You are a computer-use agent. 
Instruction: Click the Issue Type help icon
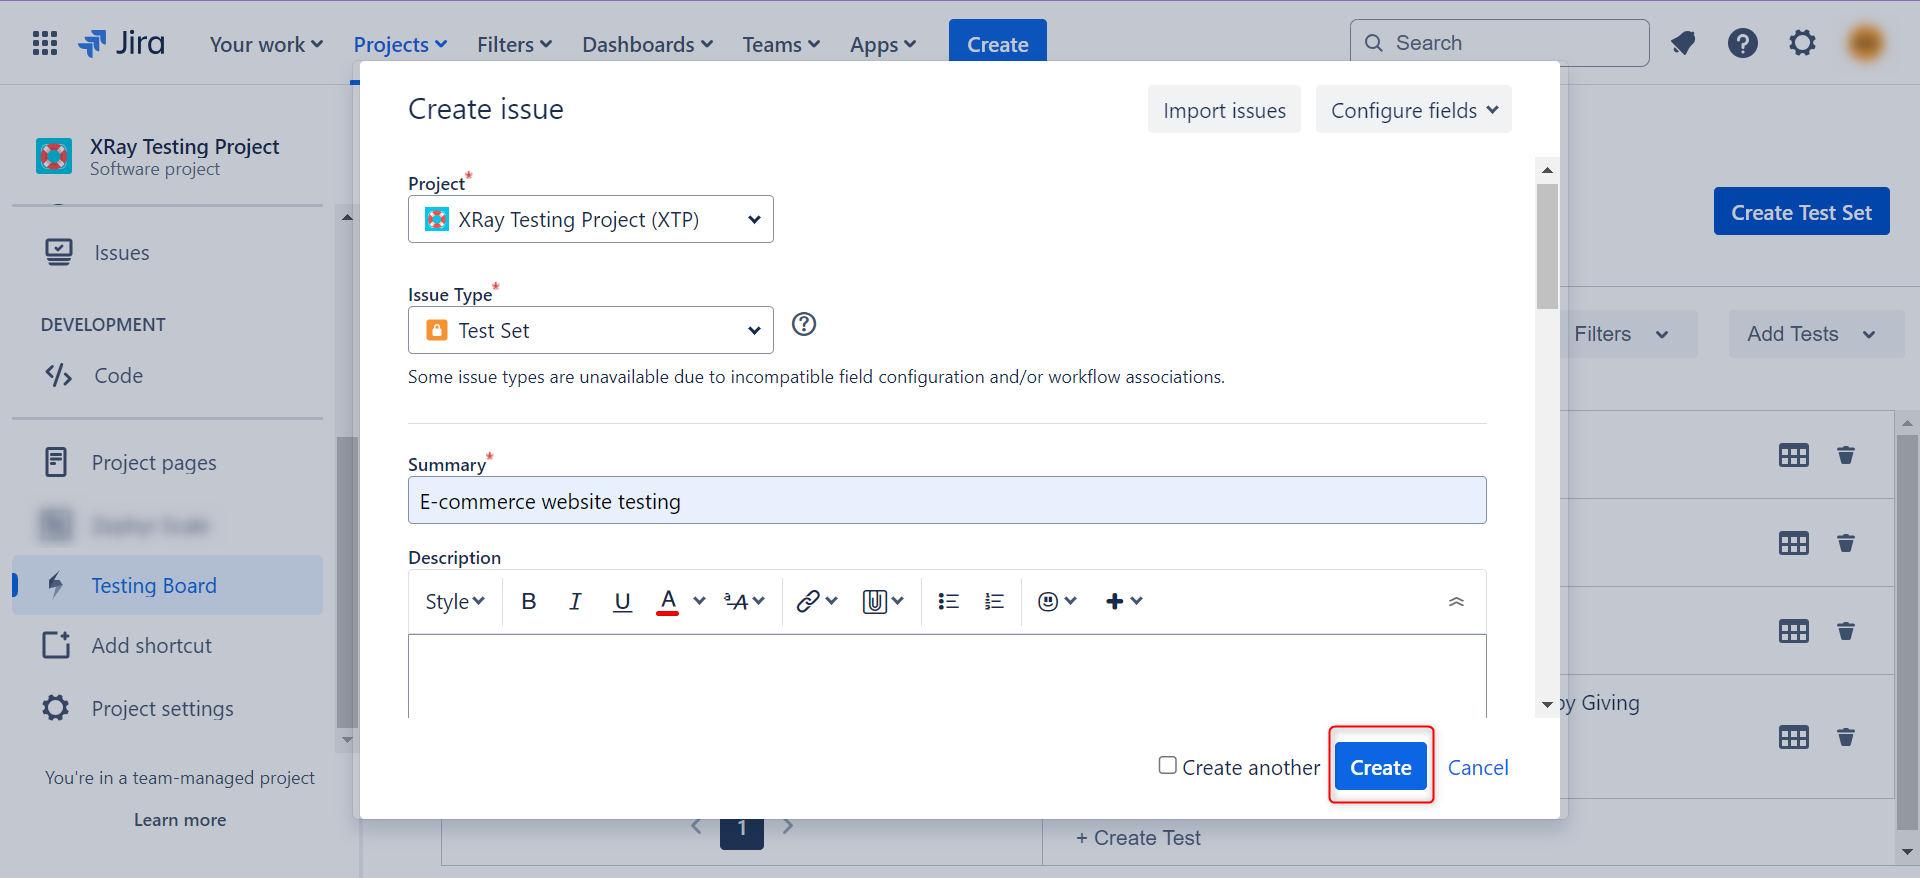[804, 324]
